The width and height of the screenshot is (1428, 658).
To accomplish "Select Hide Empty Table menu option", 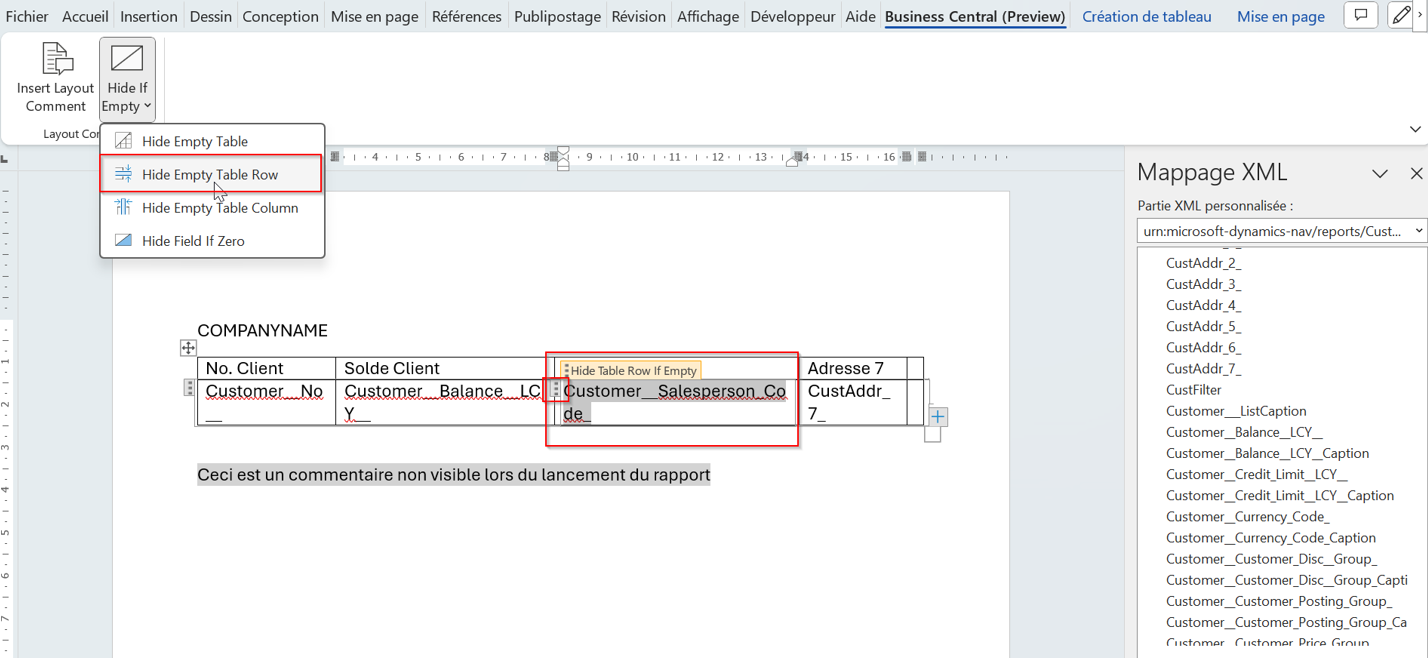I will coord(194,141).
